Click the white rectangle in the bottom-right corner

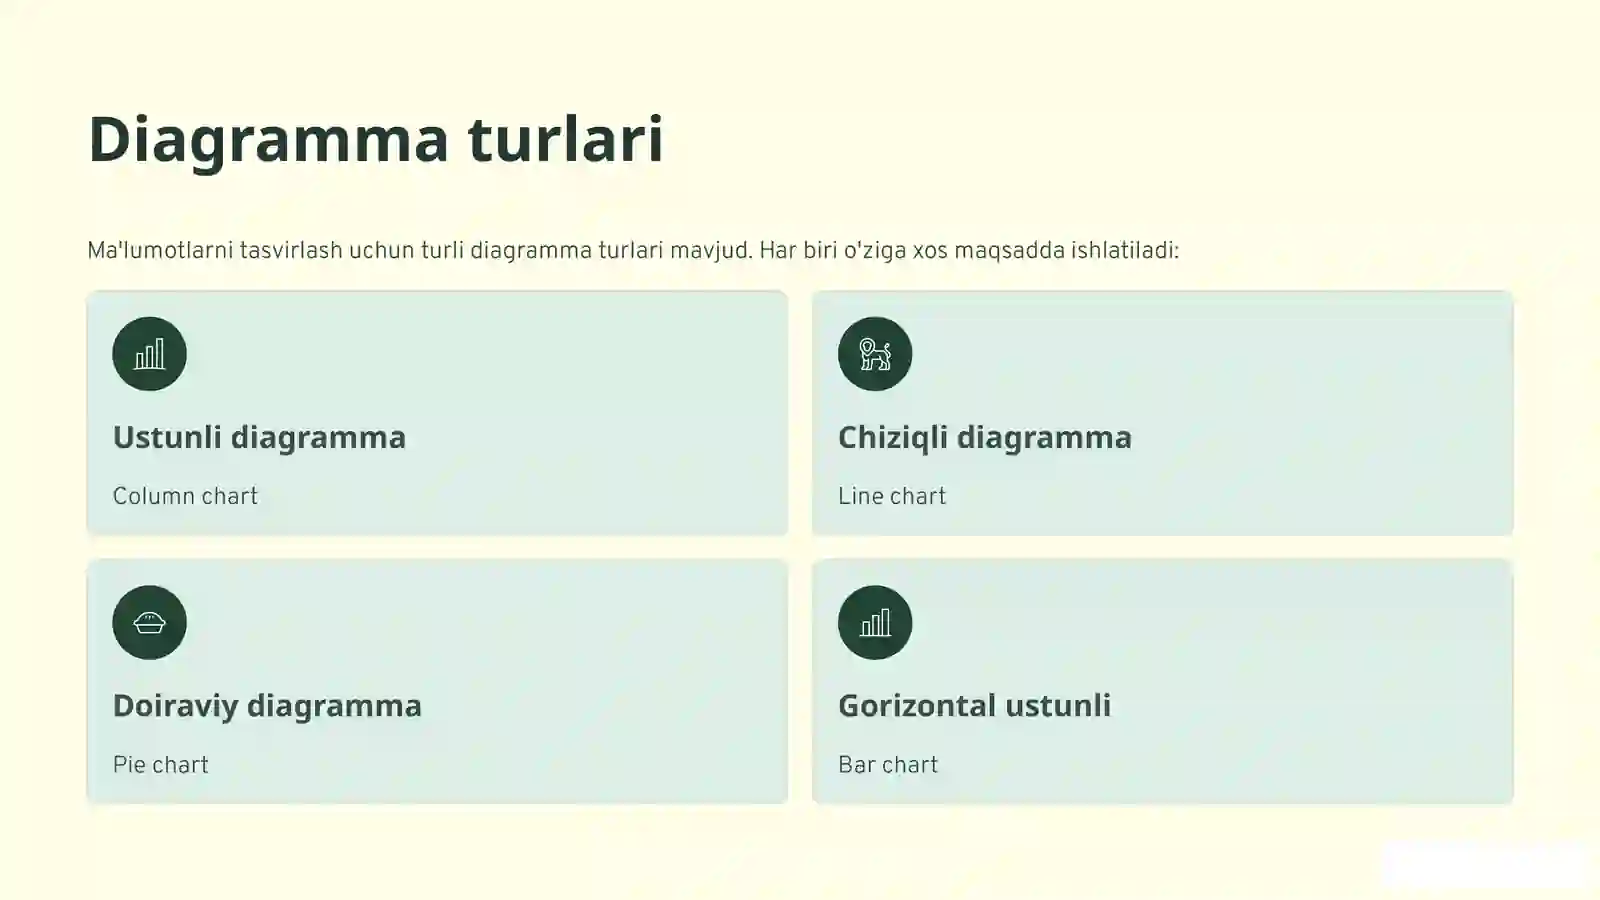coord(1485,865)
